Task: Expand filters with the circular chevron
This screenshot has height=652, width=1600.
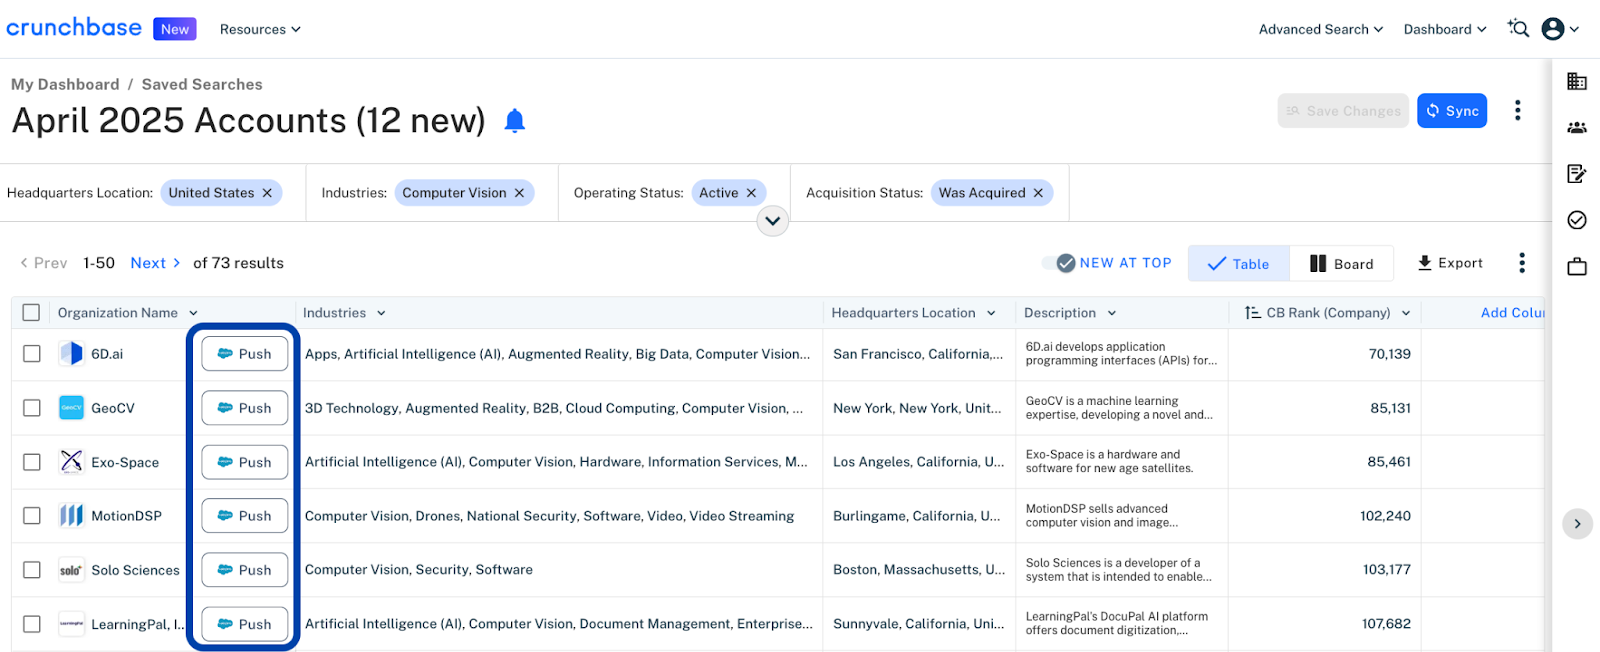Action: coord(772,221)
